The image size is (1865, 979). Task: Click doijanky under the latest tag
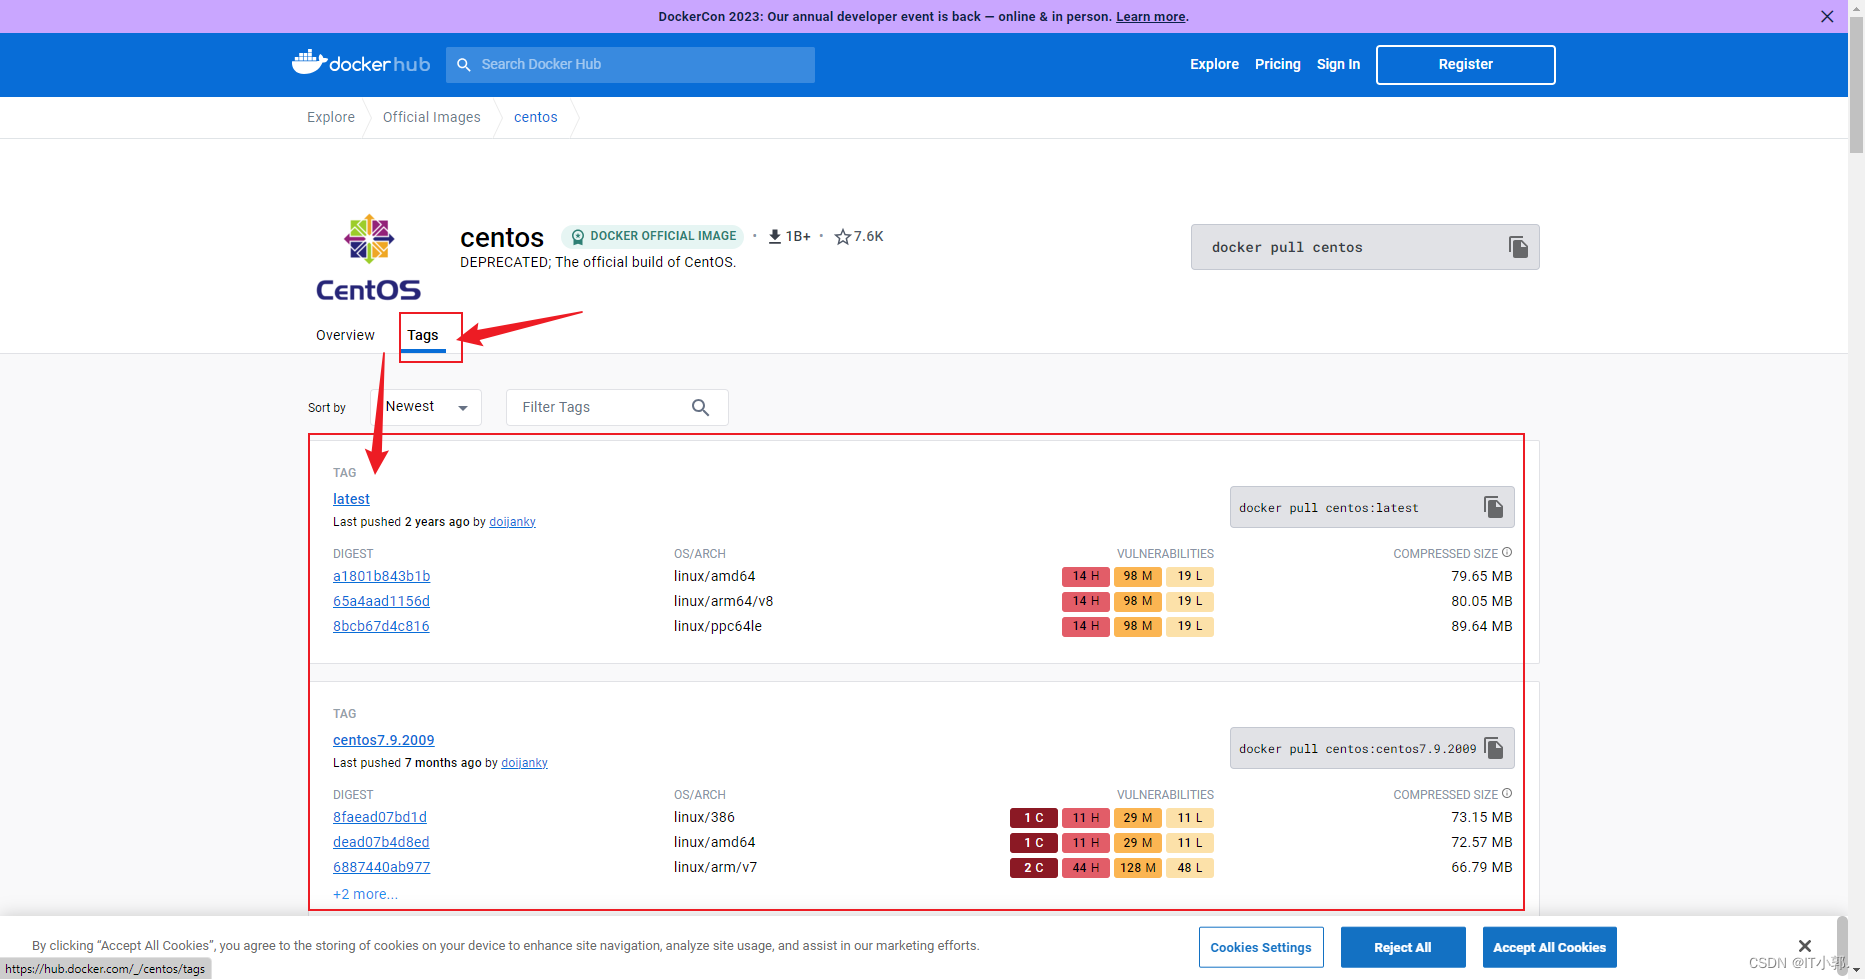[512, 522]
